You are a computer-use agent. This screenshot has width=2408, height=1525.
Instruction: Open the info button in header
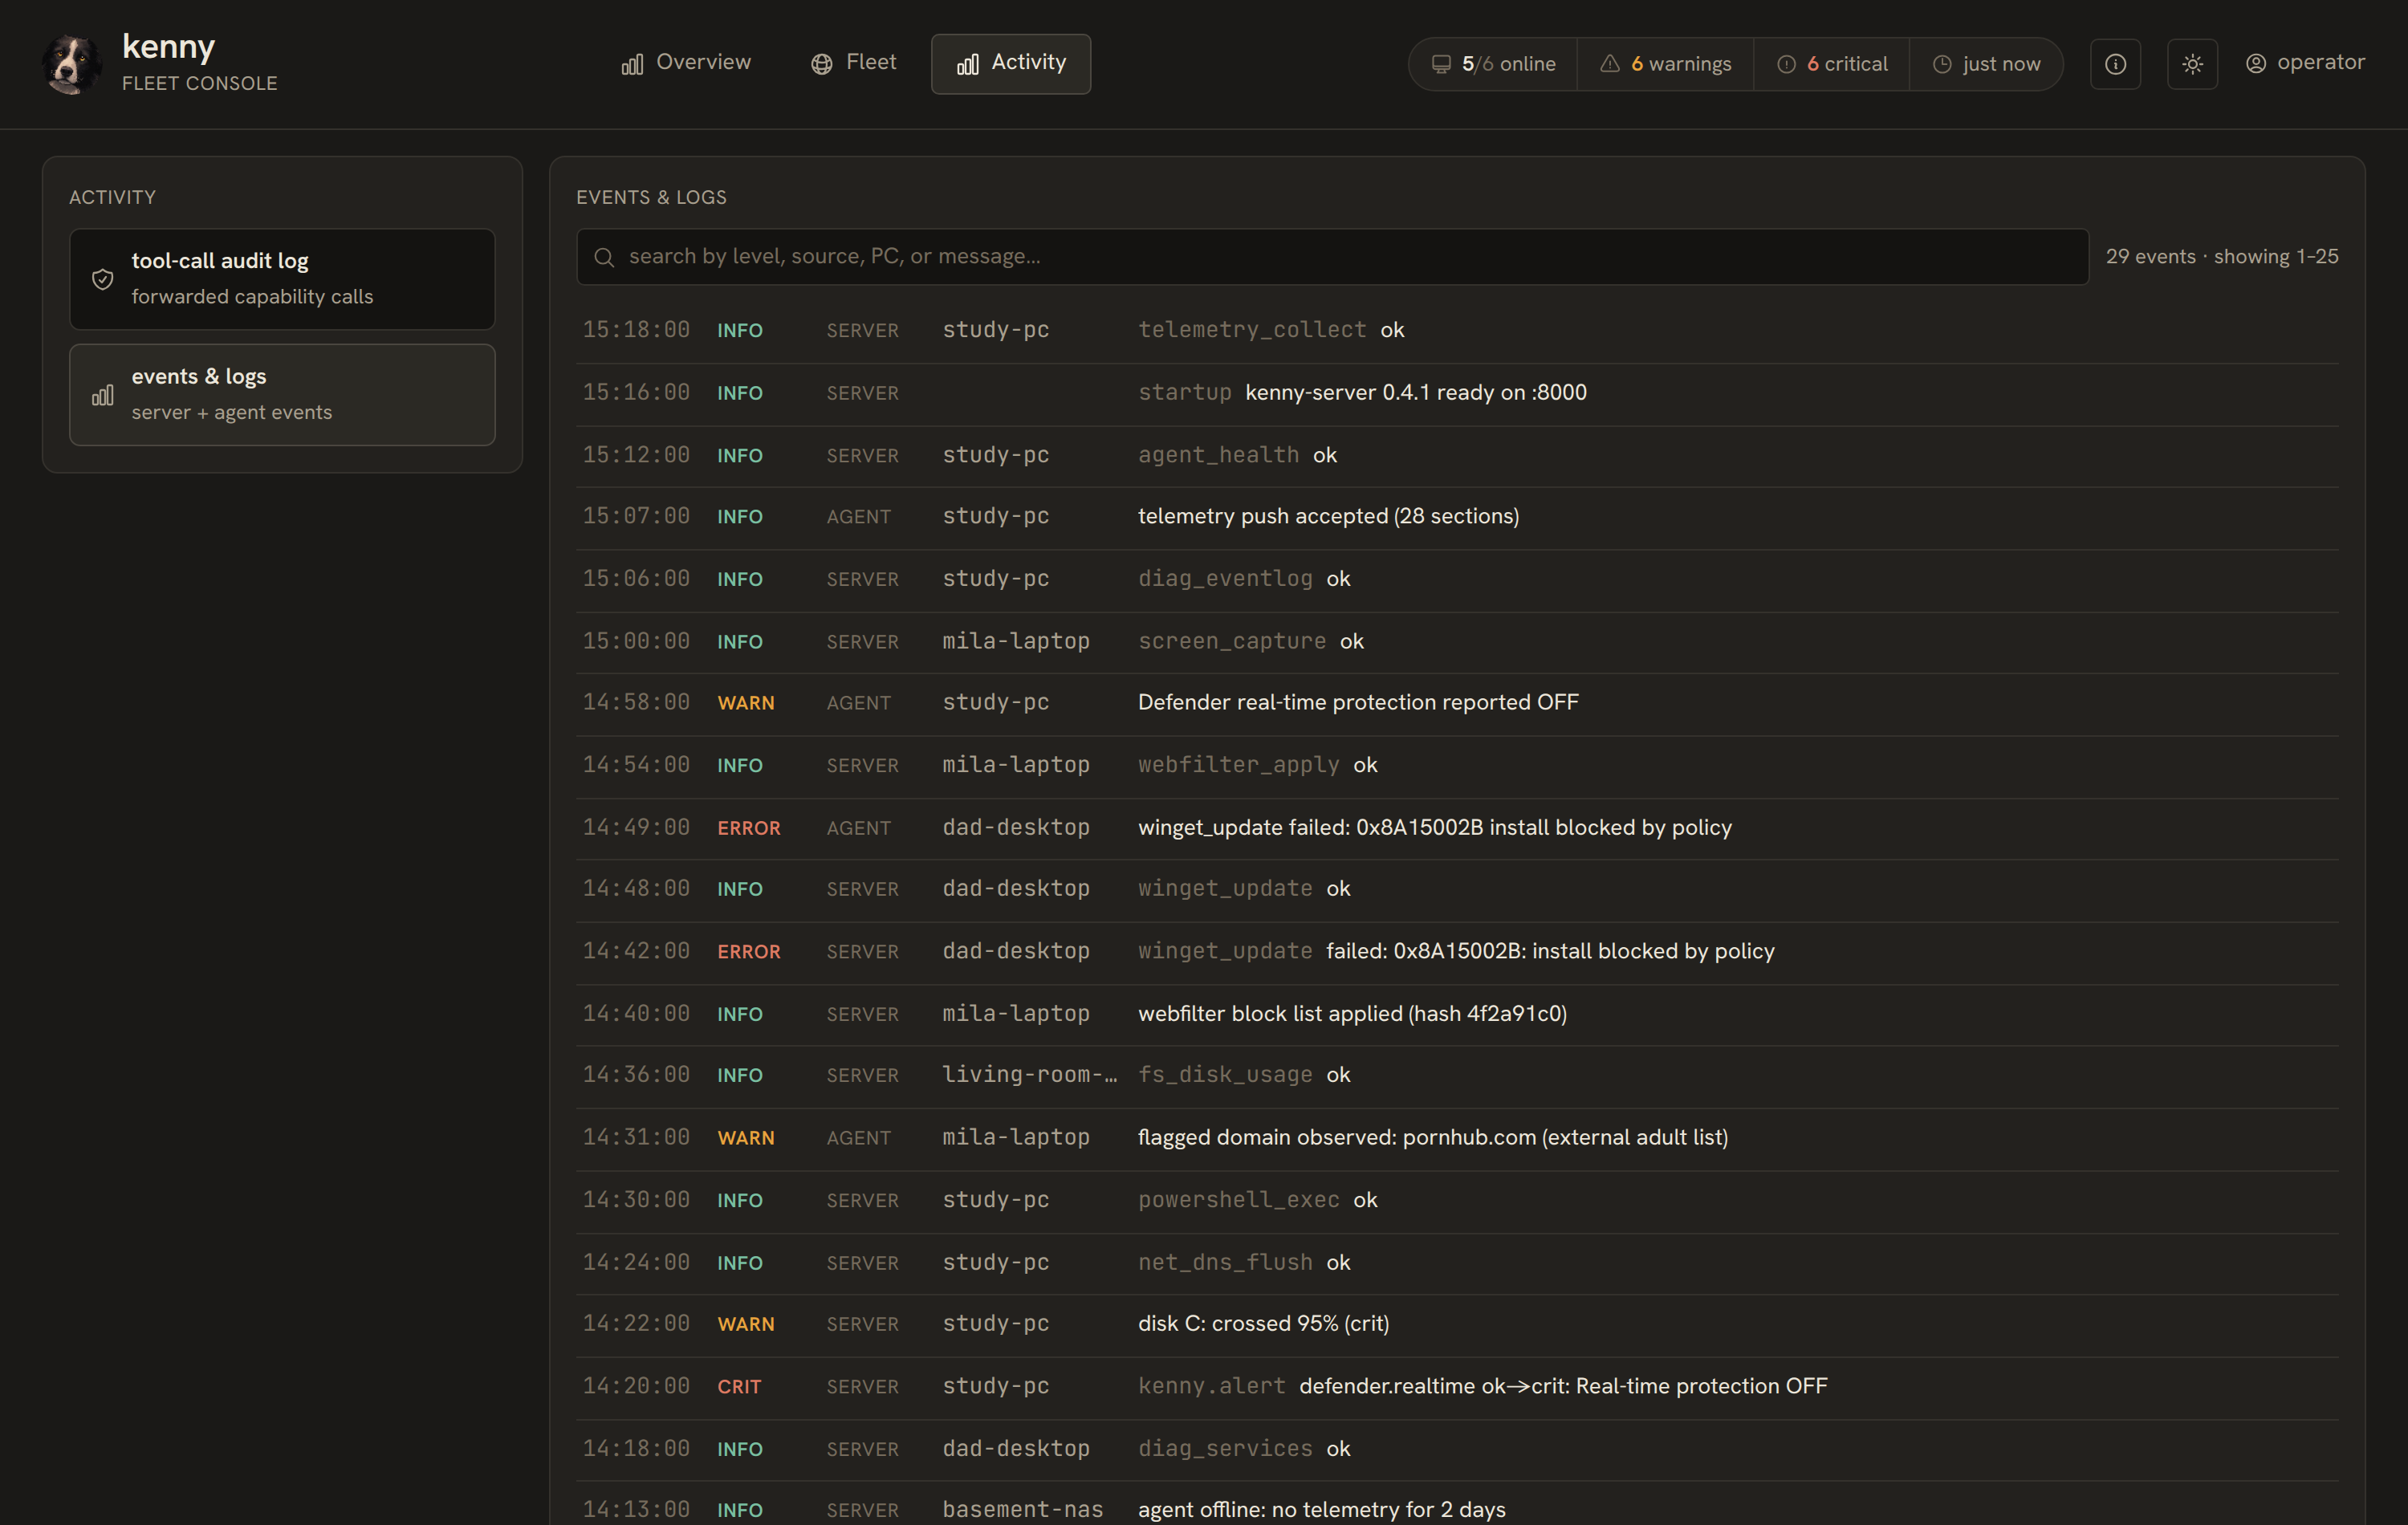[x=2115, y=64]
